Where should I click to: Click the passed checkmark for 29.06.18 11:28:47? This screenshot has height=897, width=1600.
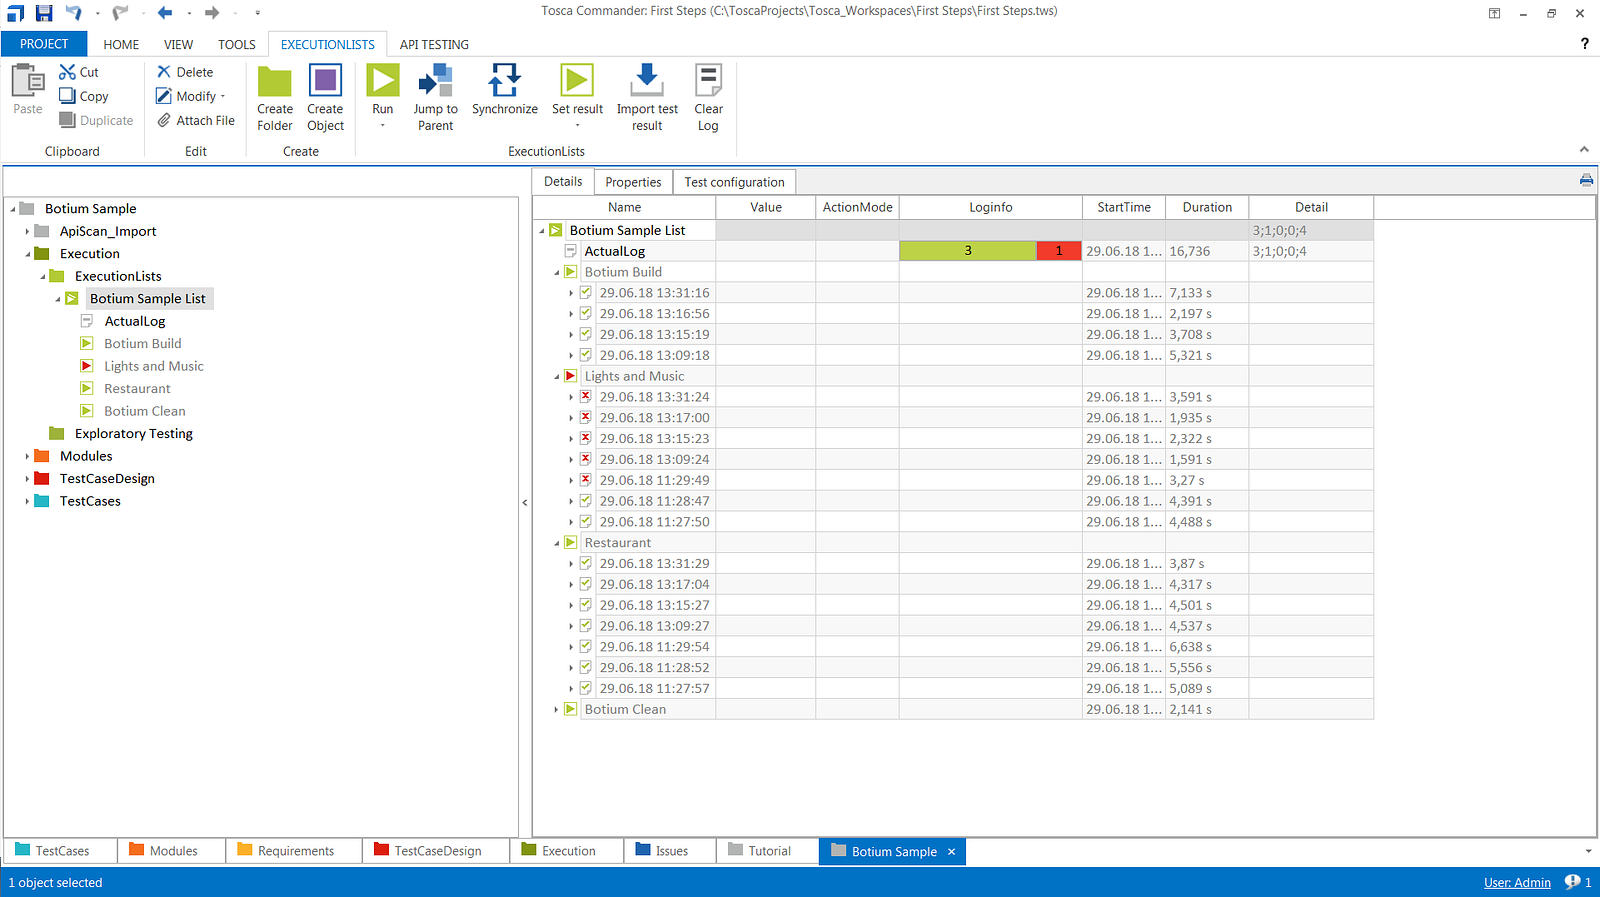pos(586,501)
